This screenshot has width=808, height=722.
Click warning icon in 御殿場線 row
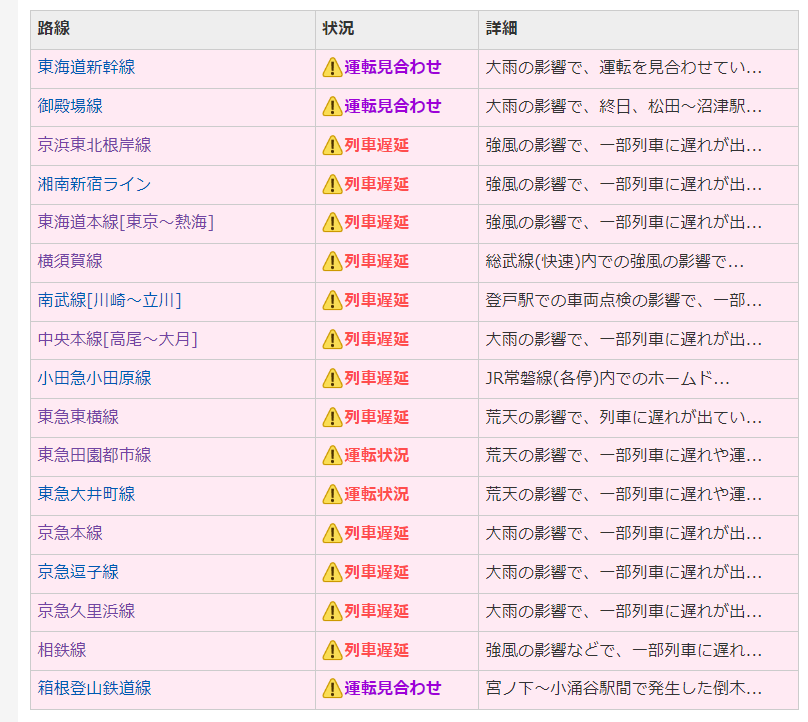(x=332, y=107)
